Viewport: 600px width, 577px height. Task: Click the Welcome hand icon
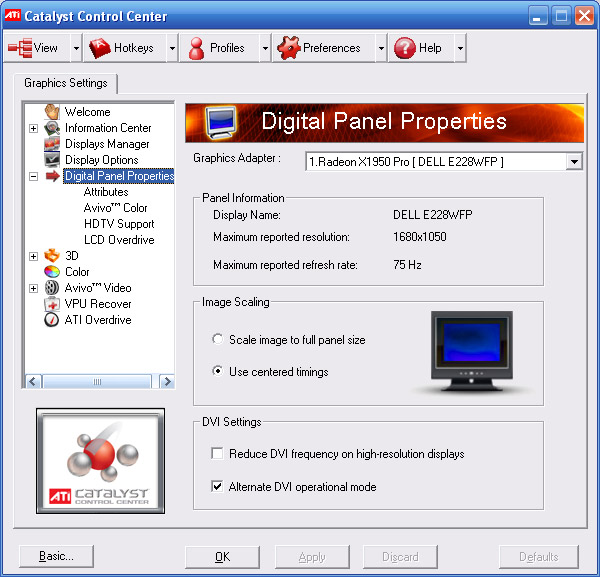tap(52, 112)
